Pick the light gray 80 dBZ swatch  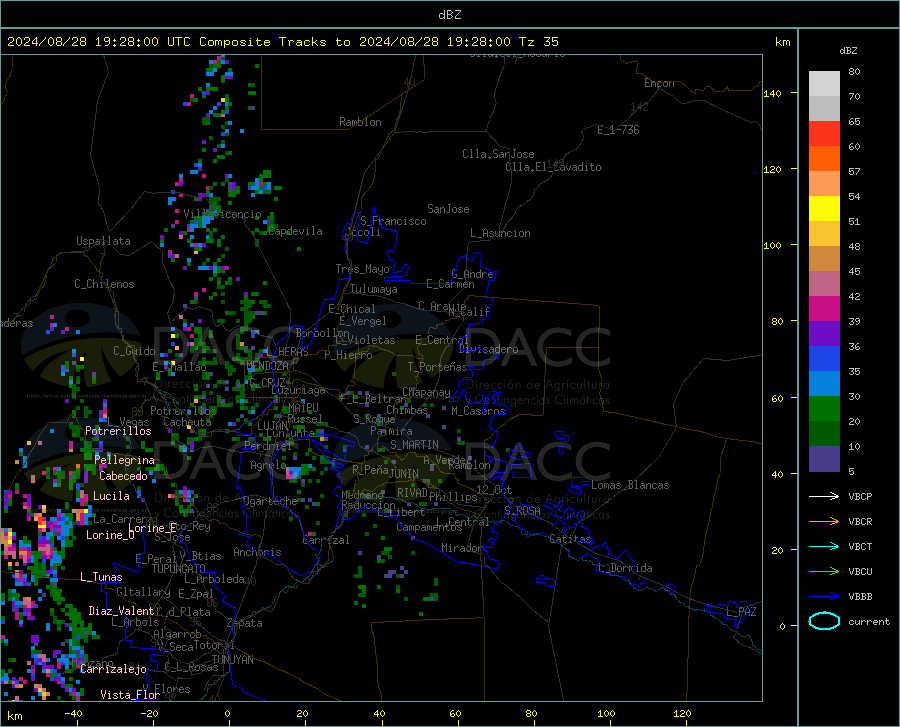(x=824, y=84)
